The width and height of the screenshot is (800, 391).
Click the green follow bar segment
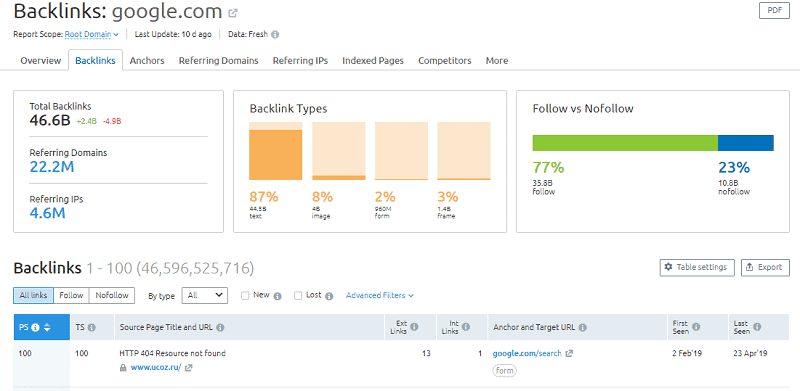(625, 143)
